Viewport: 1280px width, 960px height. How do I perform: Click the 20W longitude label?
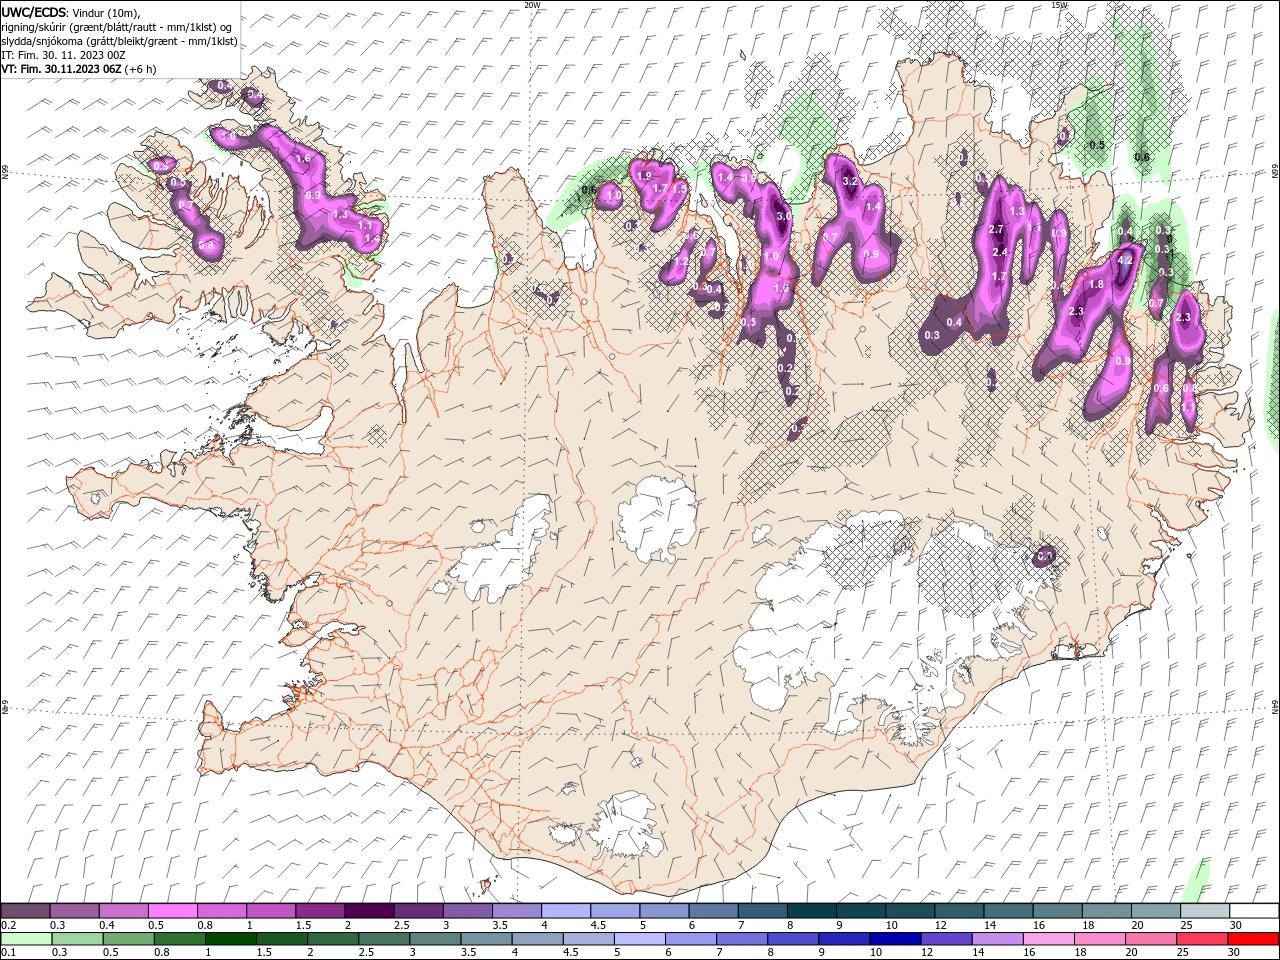tap(532, 4)
